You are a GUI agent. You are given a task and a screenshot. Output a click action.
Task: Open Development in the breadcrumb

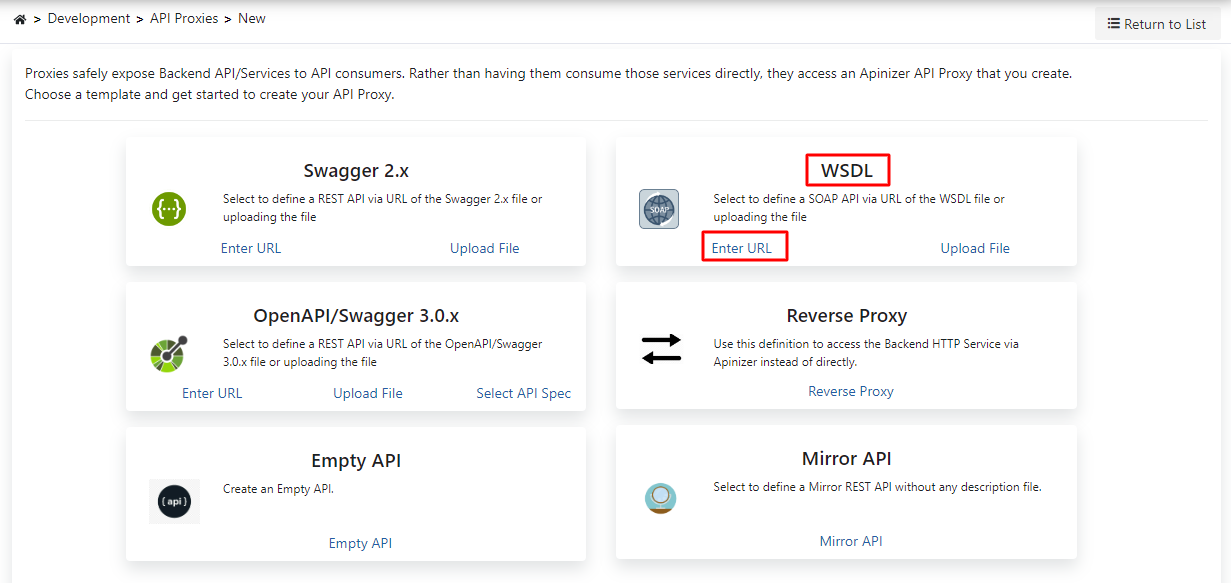click(x=89, y=19)
